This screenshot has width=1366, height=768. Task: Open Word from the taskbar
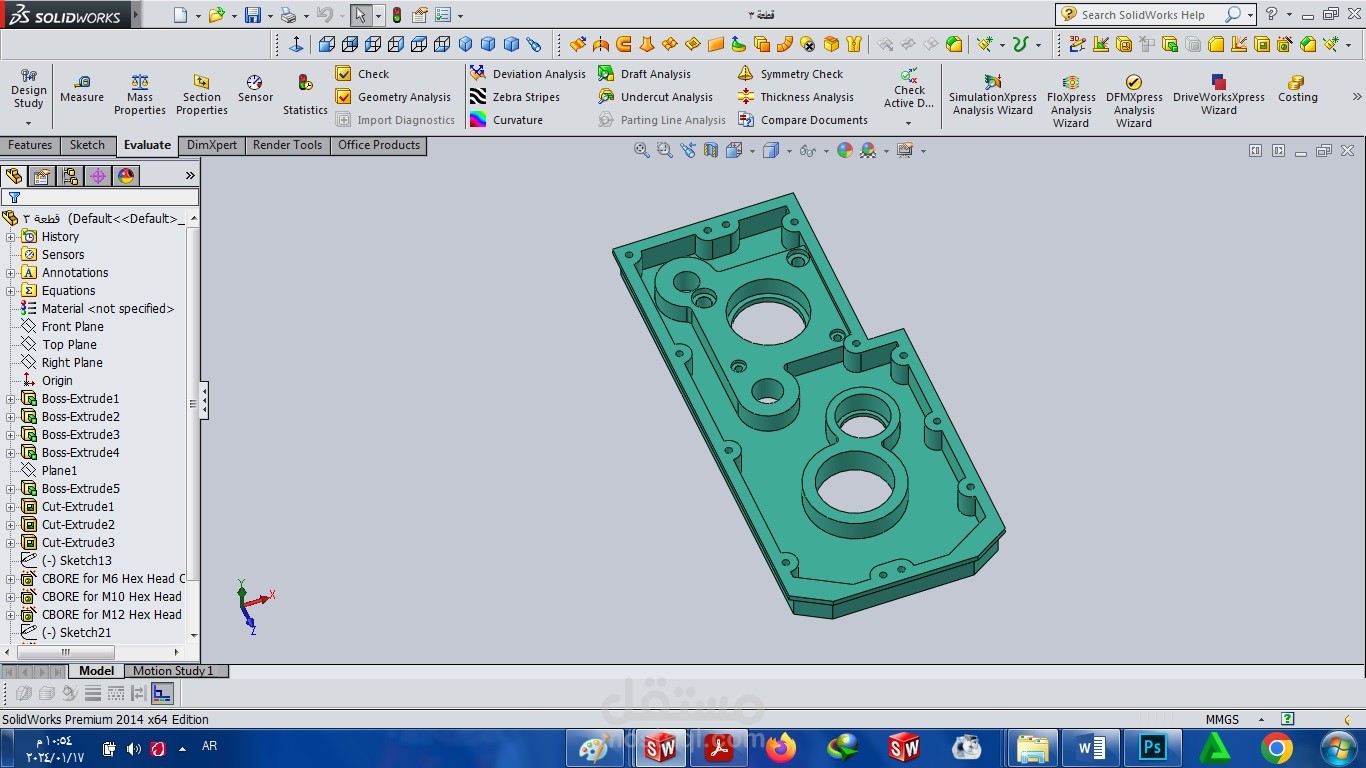coord(1091,748)
